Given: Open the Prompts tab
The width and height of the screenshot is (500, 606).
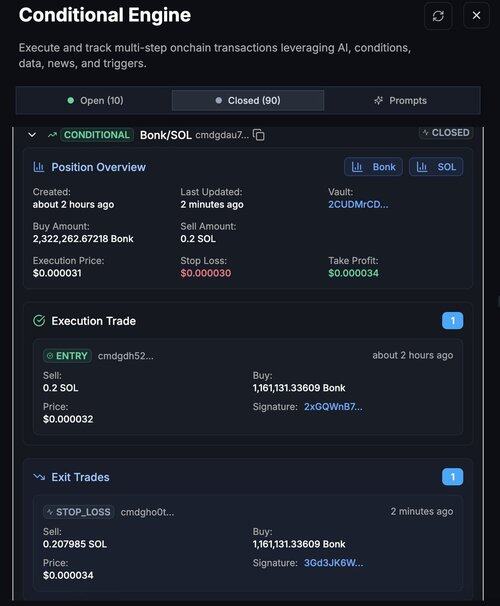Looking at the screenshot, I should [401, 100].
